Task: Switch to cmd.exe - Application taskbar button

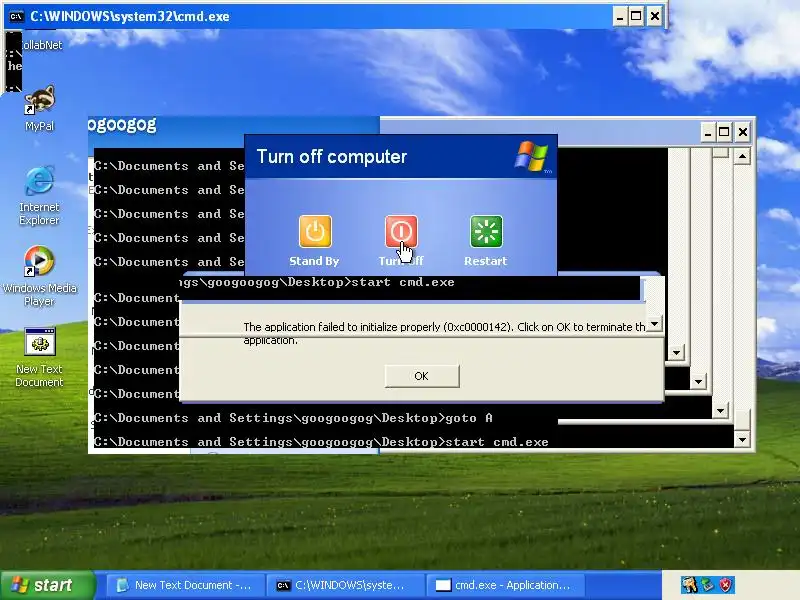Action: pos(505,585)
